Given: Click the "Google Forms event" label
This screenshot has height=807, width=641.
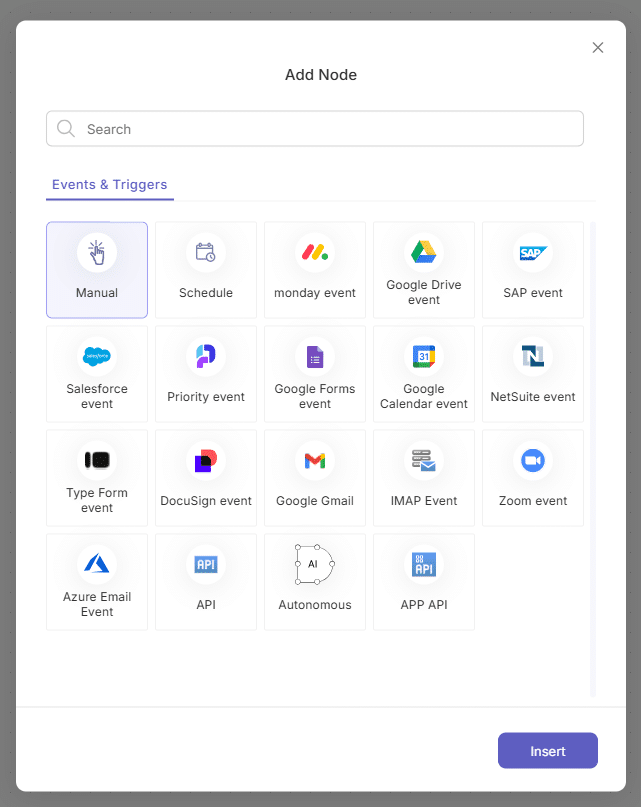Looking at the screenshot, I should click(315, 396).
